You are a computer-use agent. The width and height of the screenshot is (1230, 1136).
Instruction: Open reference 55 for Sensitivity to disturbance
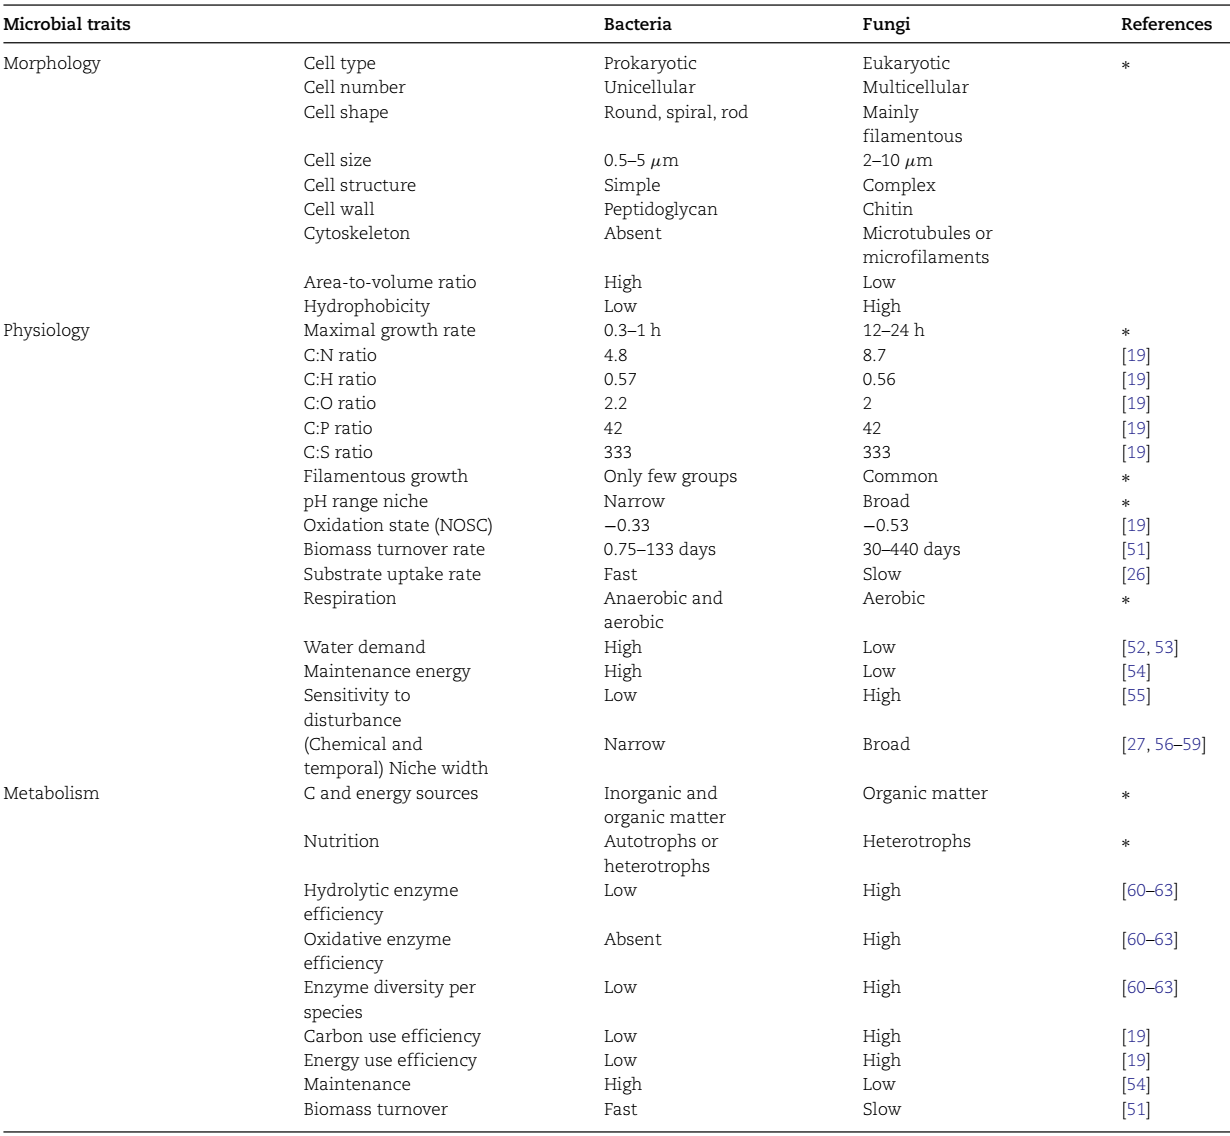1136,695
